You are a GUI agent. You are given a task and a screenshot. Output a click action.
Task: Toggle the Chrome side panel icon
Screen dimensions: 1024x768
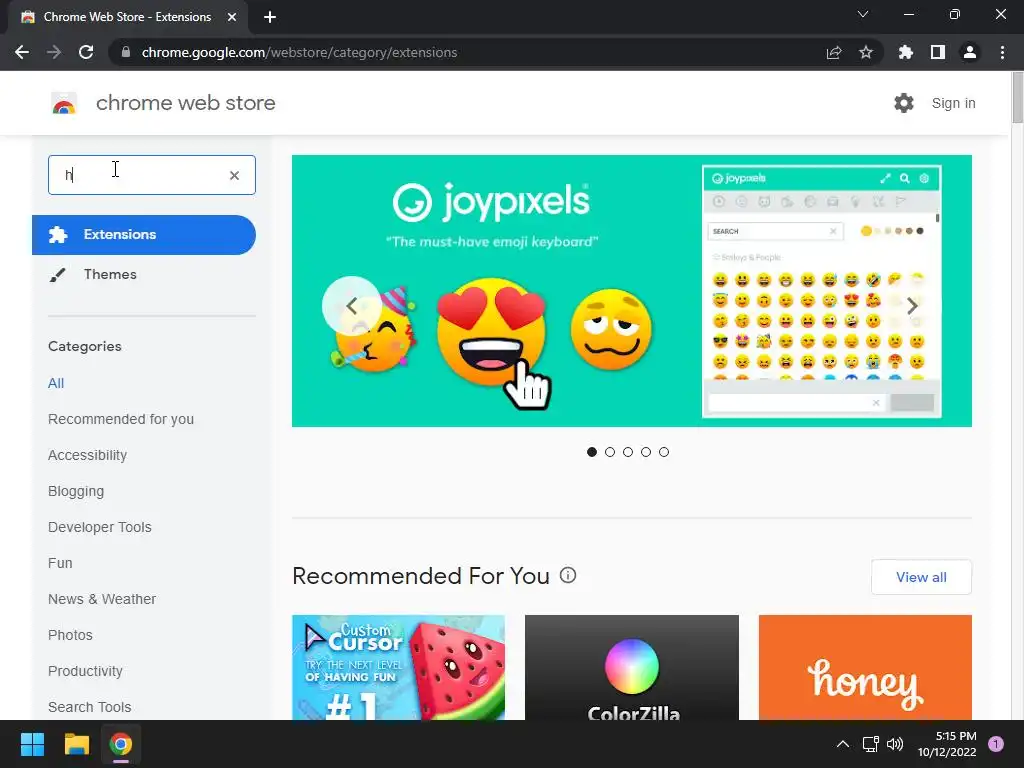click(938, 52)
